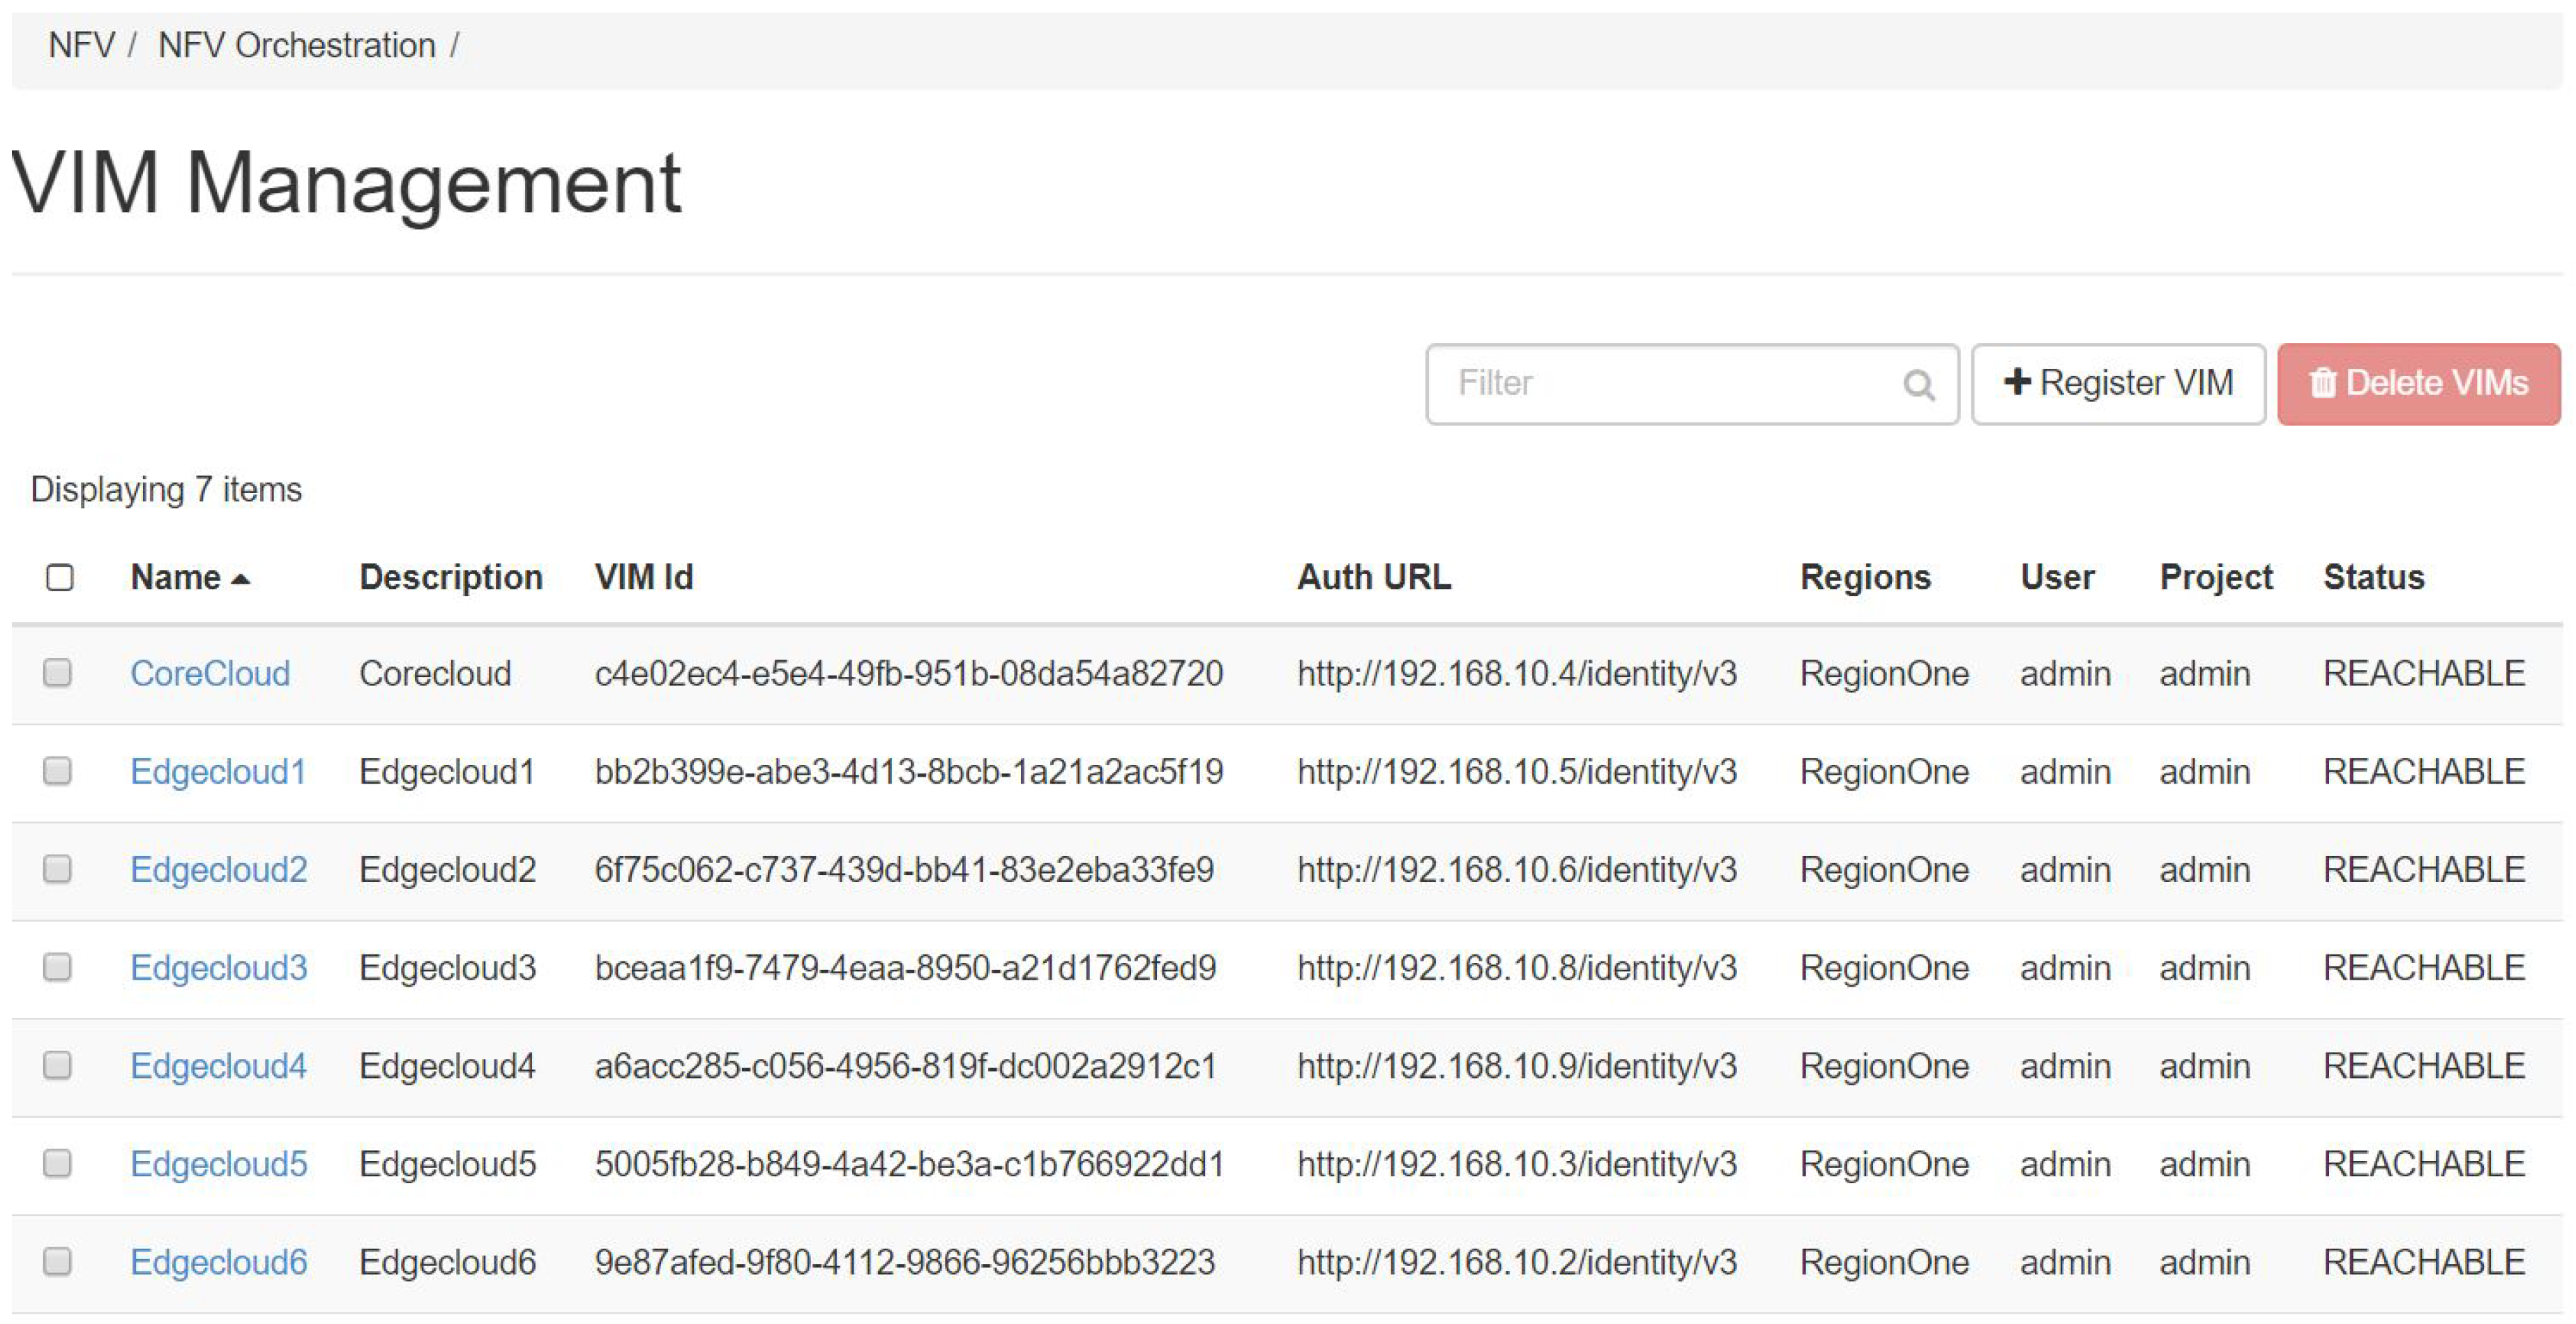Click the Name column sort arrow

click(240, 579)
